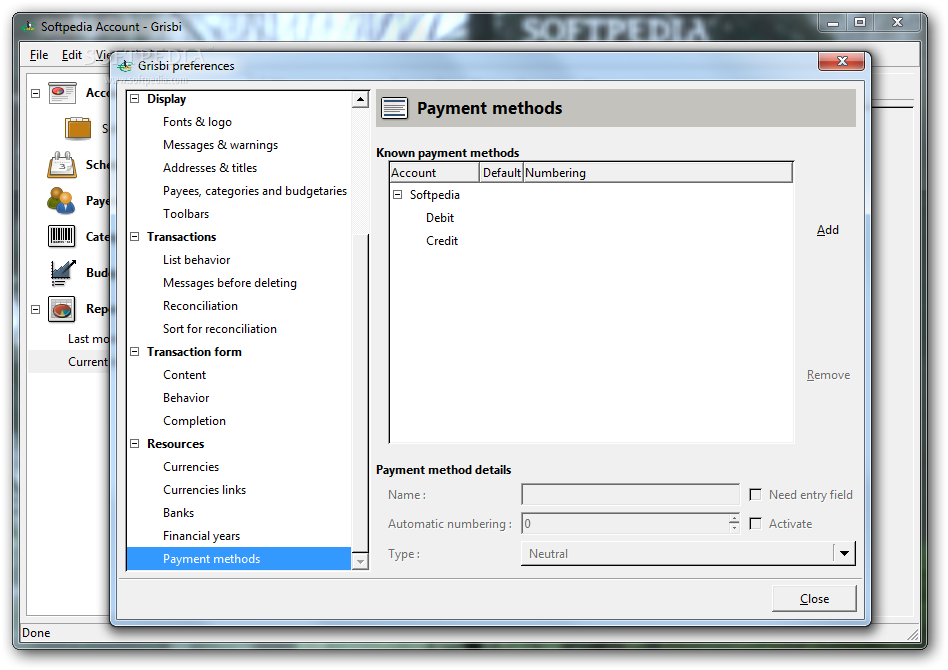Screen dimensions: 948x670
Task: Collapse the Transactions section in preferences tree
Action: [x=135, y=236]
